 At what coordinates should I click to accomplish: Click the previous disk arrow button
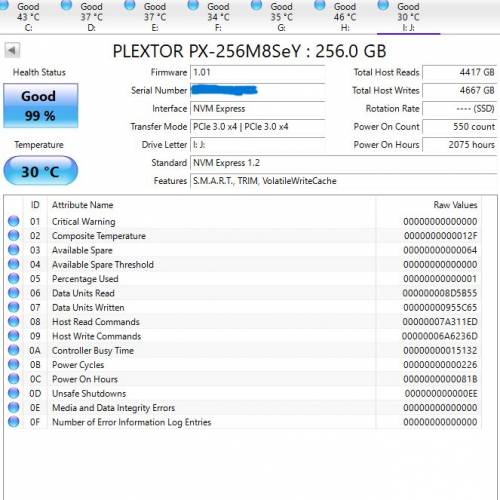click(12, 51)
